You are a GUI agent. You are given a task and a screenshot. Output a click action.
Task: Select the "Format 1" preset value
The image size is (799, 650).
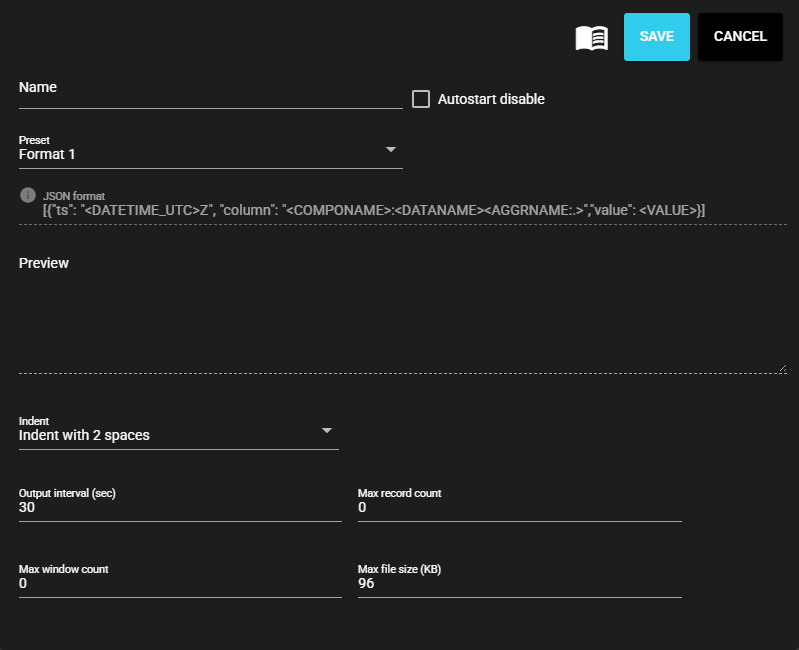coord(47,154)
